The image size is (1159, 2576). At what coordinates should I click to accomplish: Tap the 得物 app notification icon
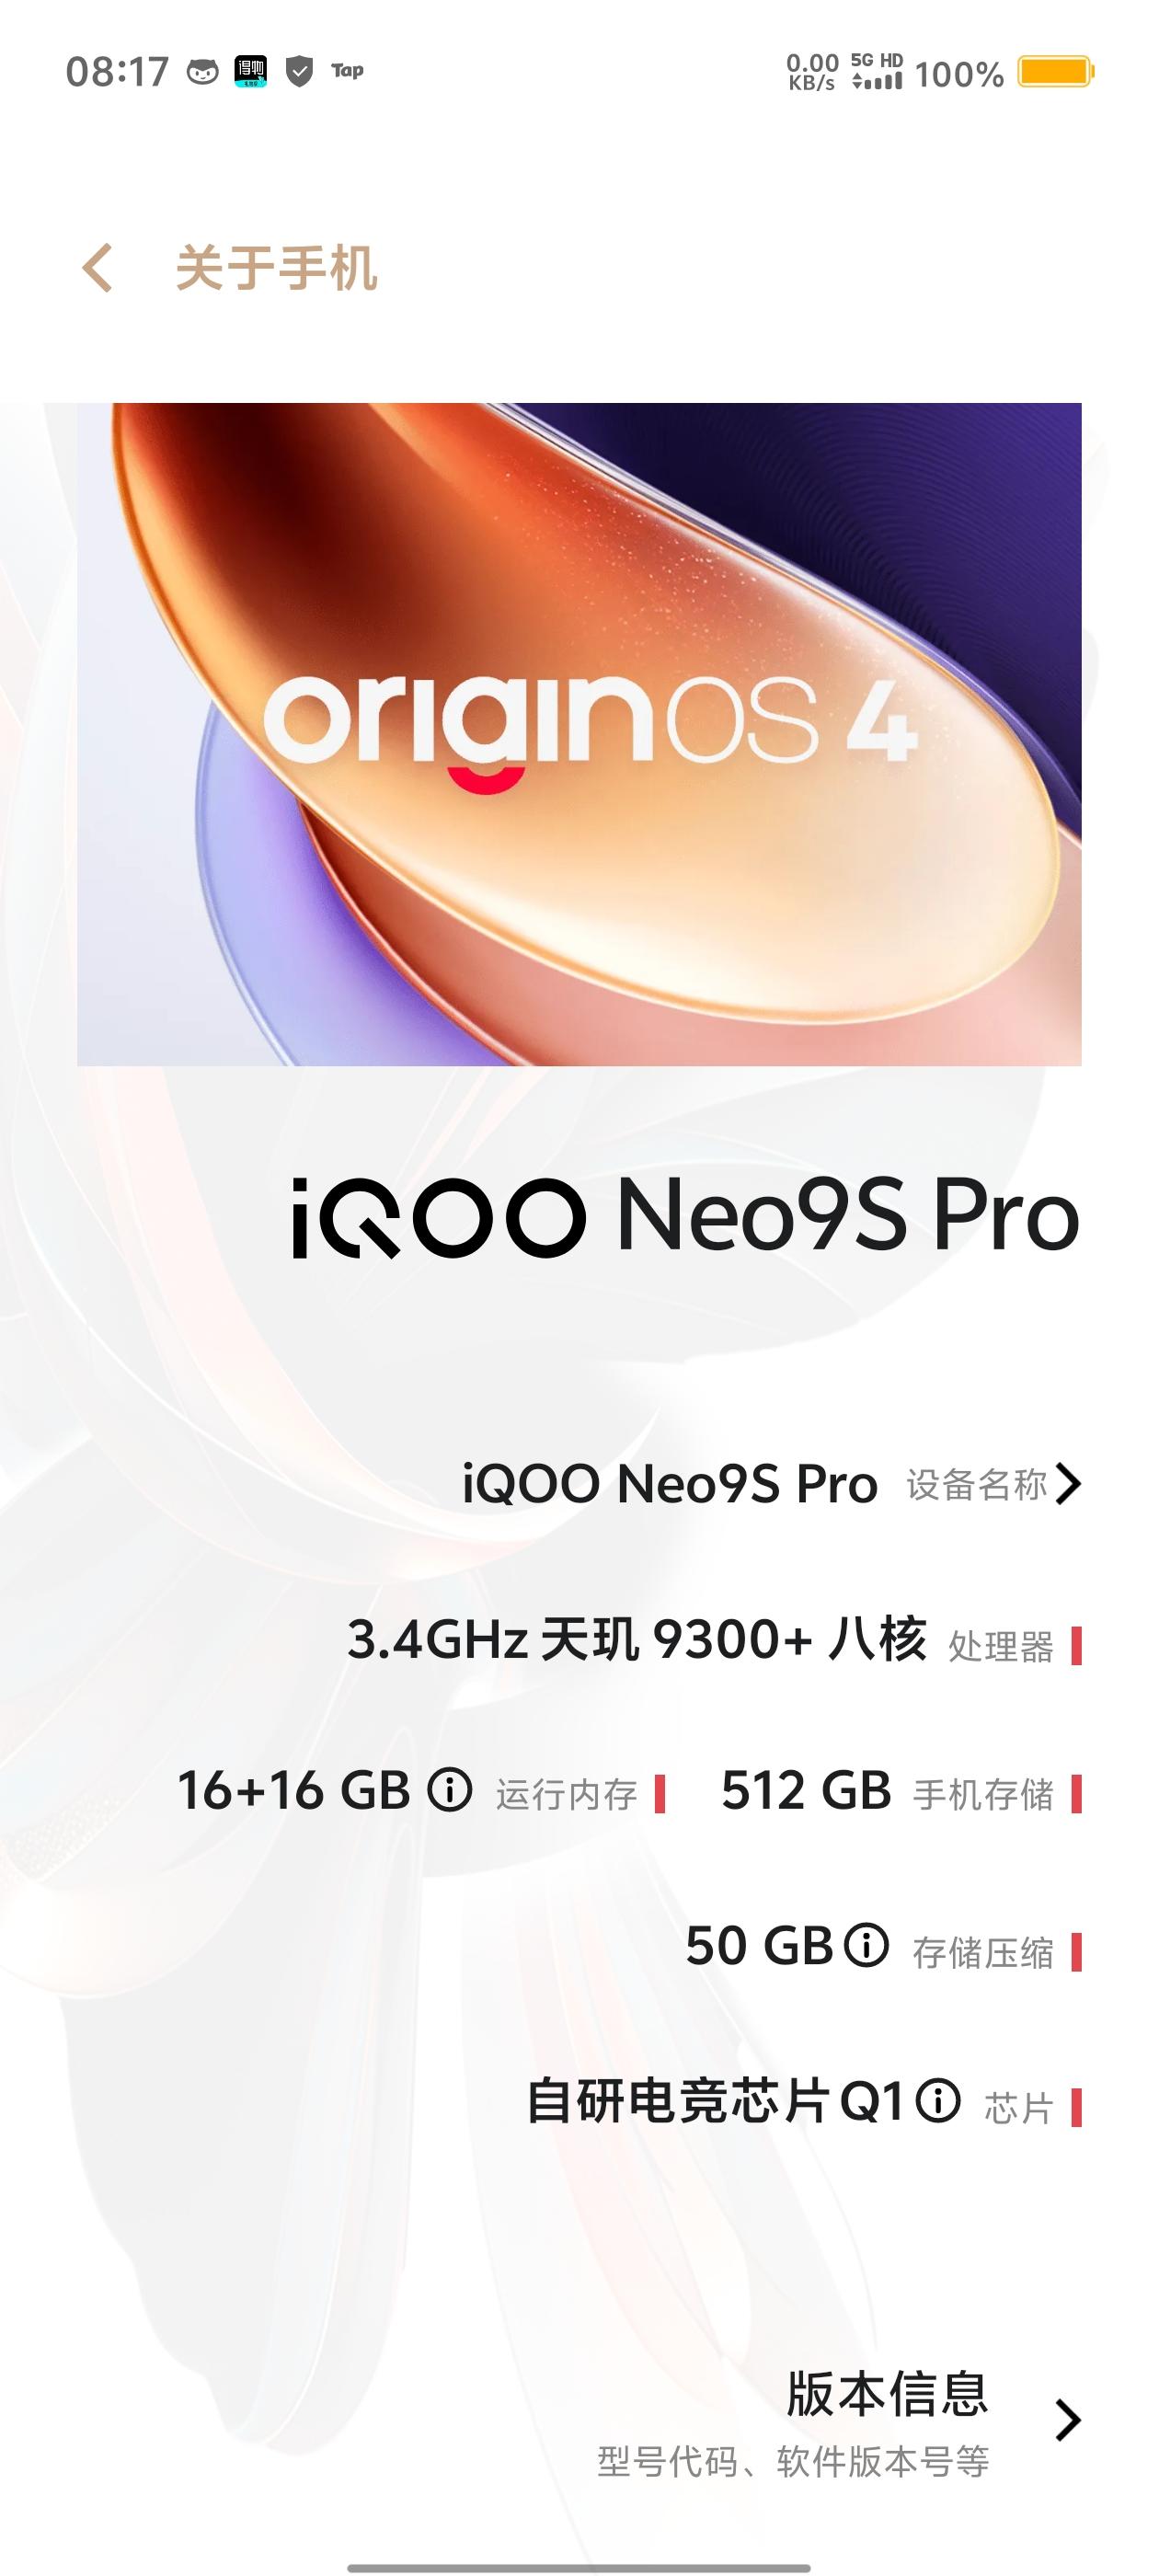coord(250,71)
